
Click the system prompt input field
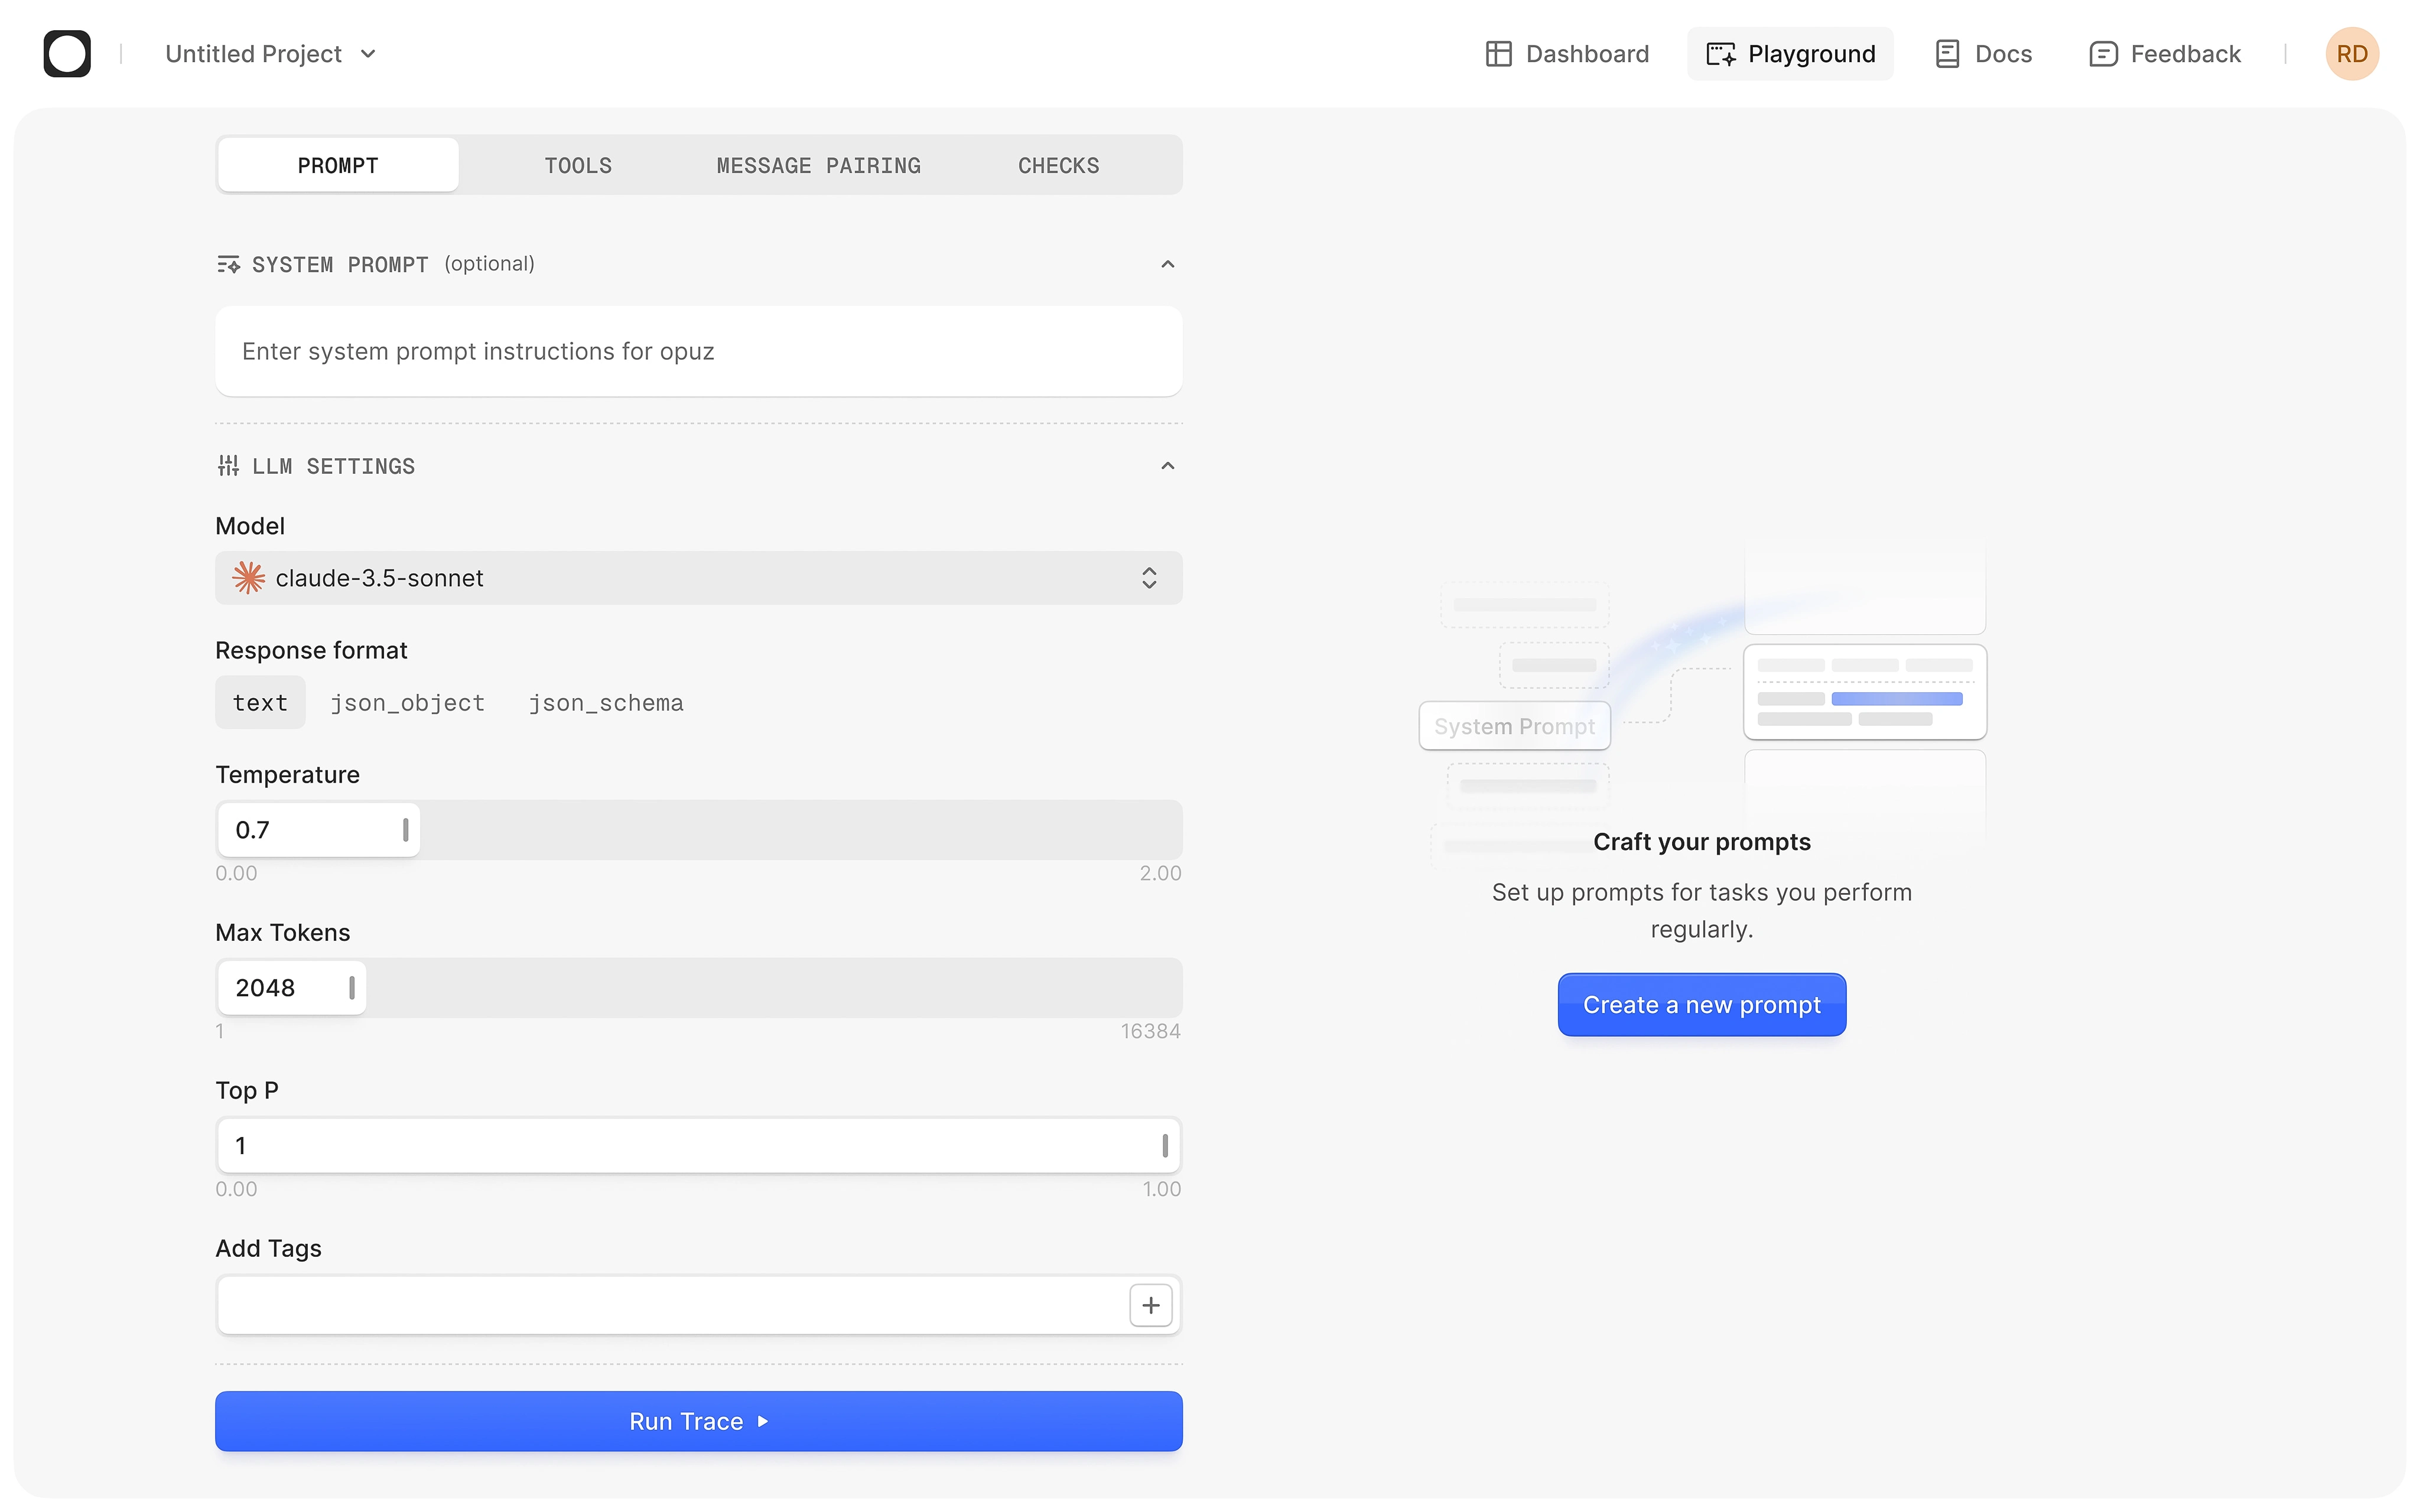coord(698,352)
